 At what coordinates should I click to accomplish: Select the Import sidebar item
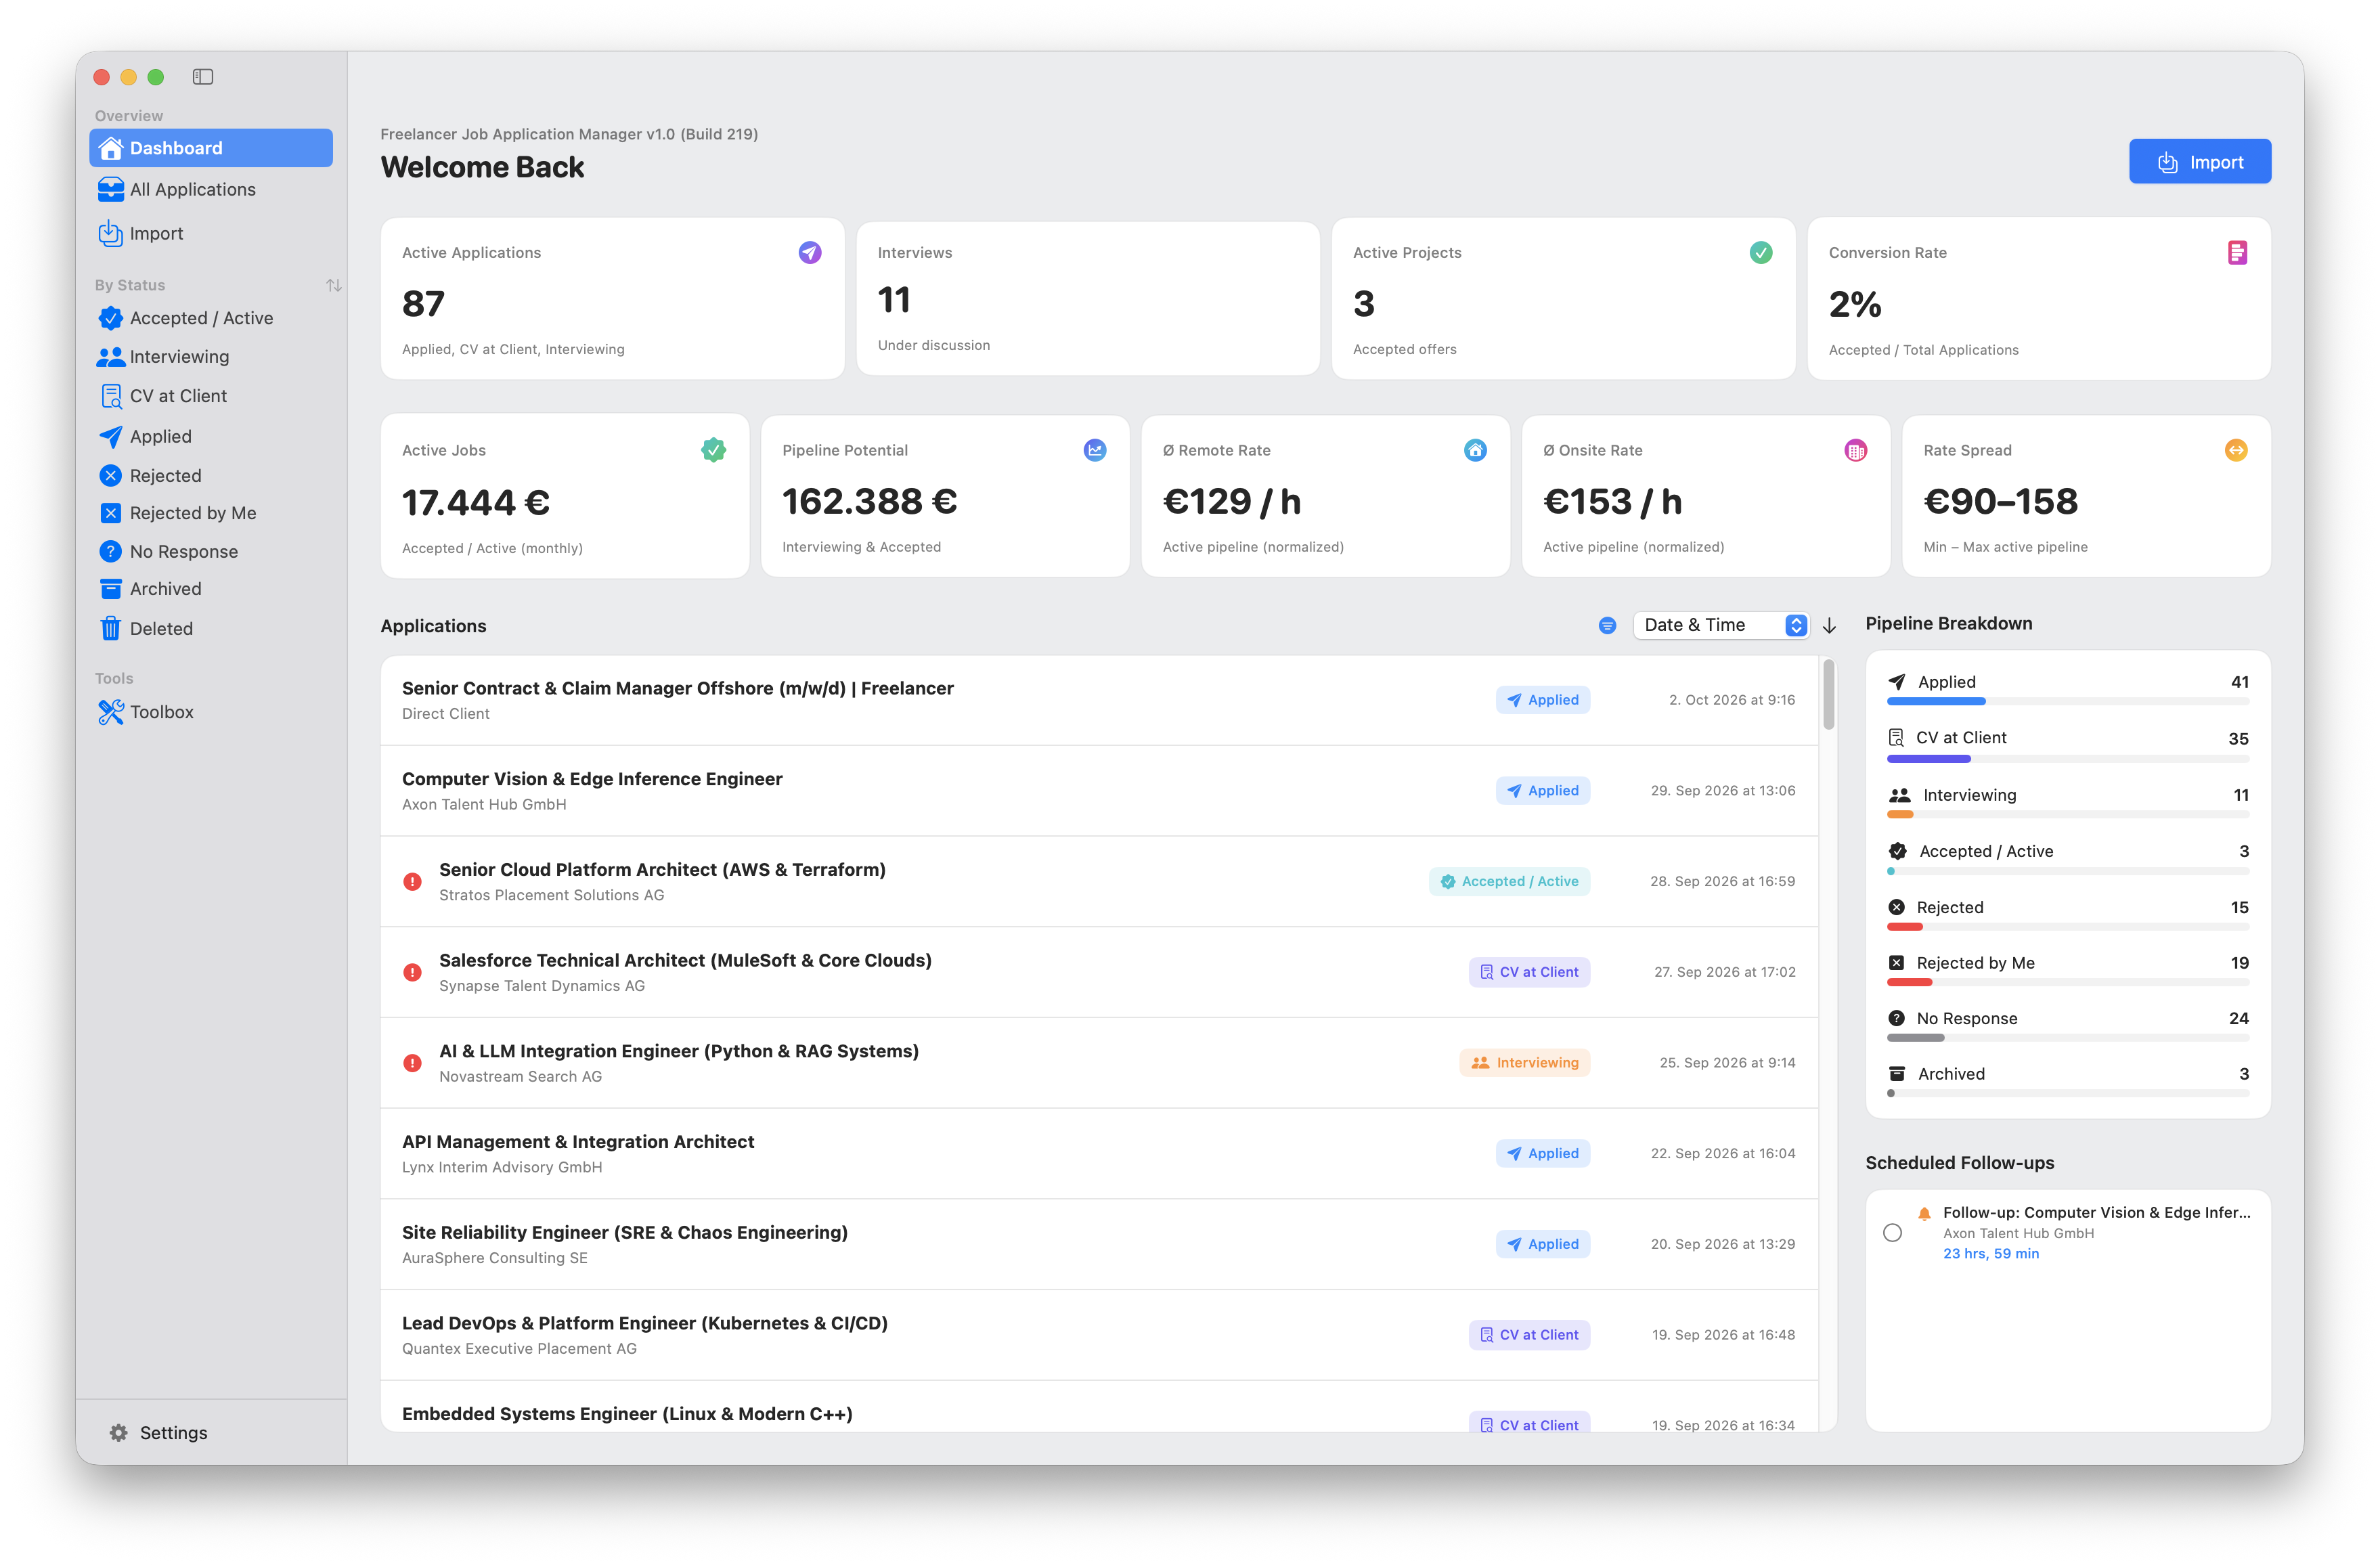click(211, 233)
